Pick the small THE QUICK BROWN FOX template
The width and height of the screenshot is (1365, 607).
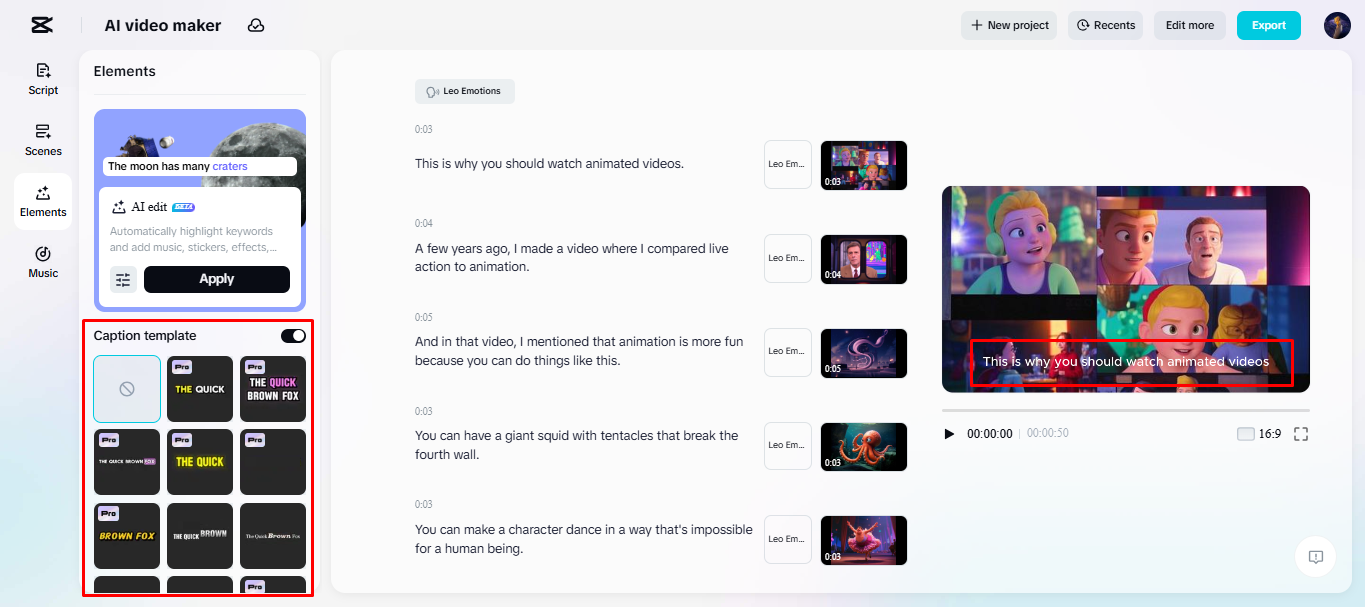coord(127,462)
